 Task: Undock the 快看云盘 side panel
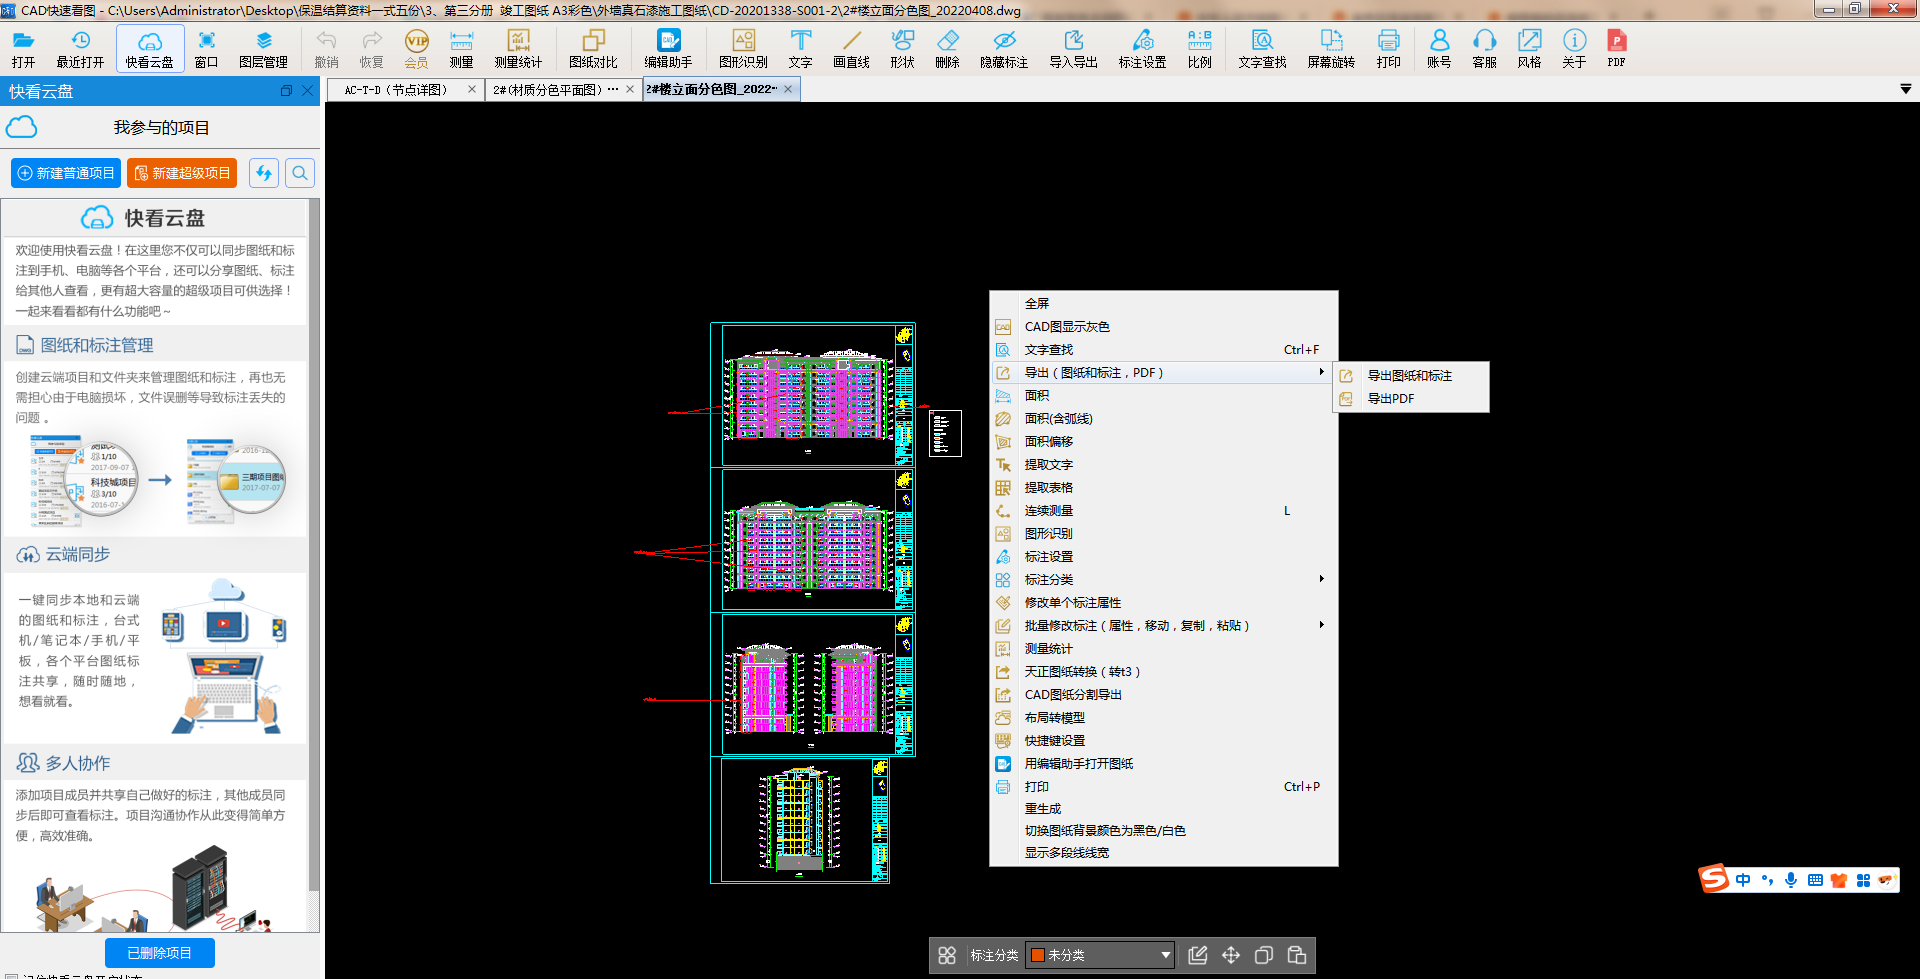point(286,91)
